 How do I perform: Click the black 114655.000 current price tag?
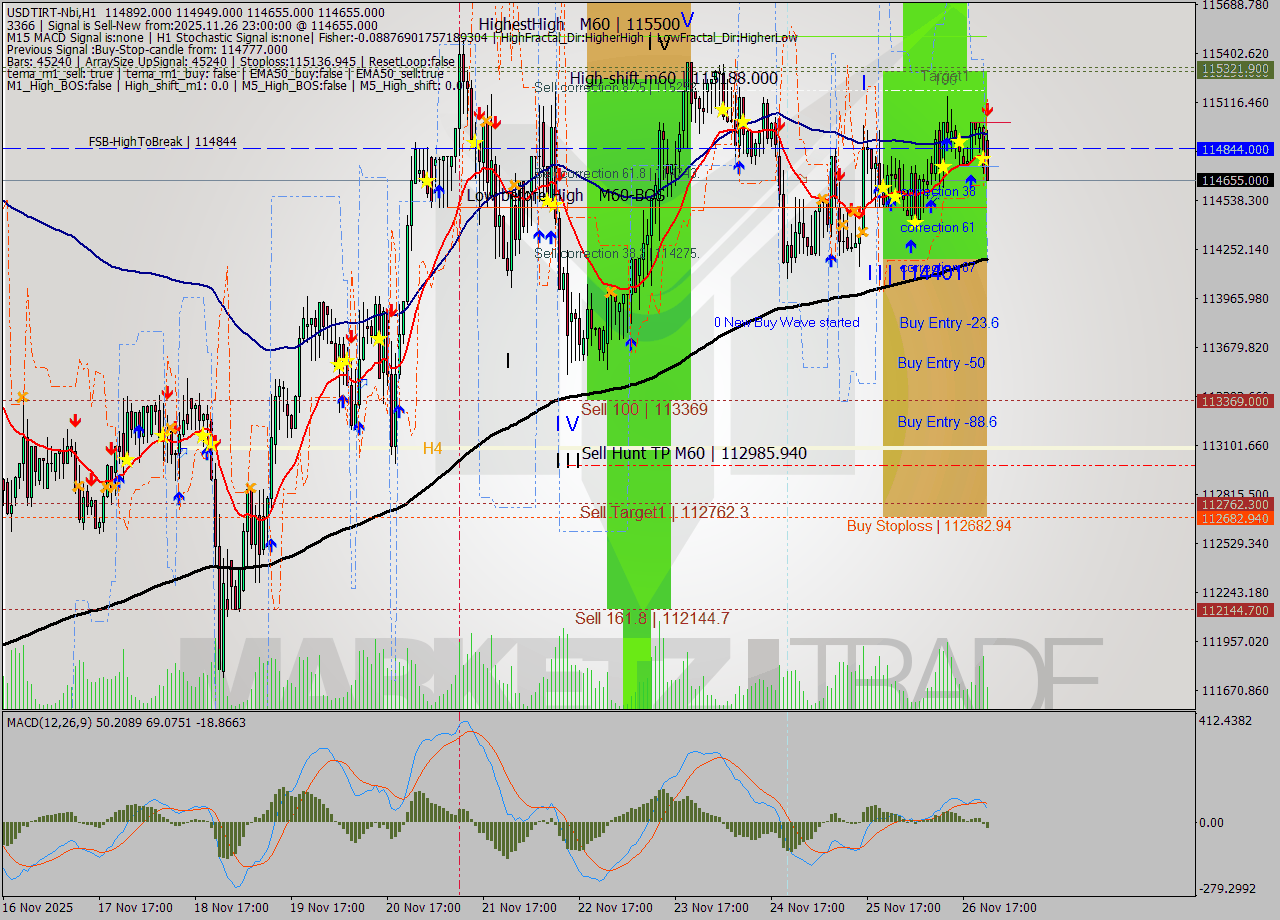[x=1237, y=181]
